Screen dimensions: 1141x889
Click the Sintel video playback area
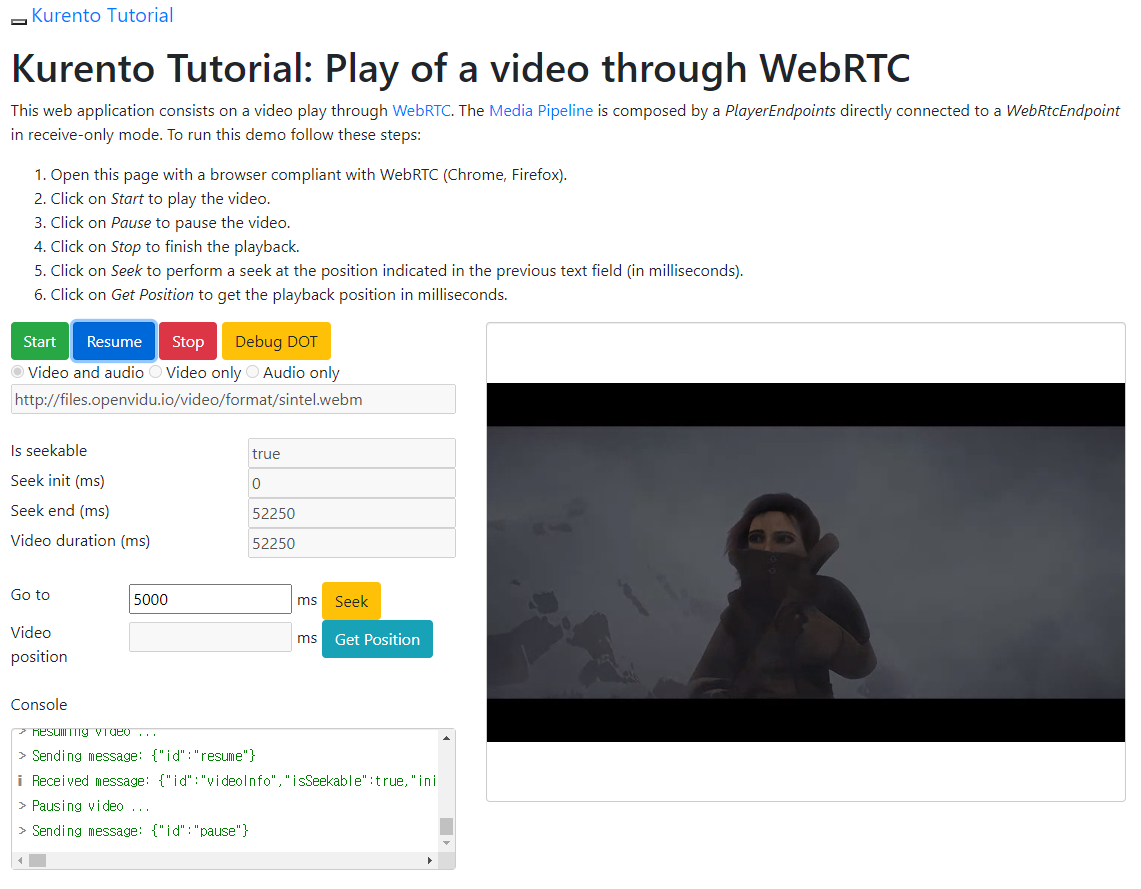[x=806, y=562]
